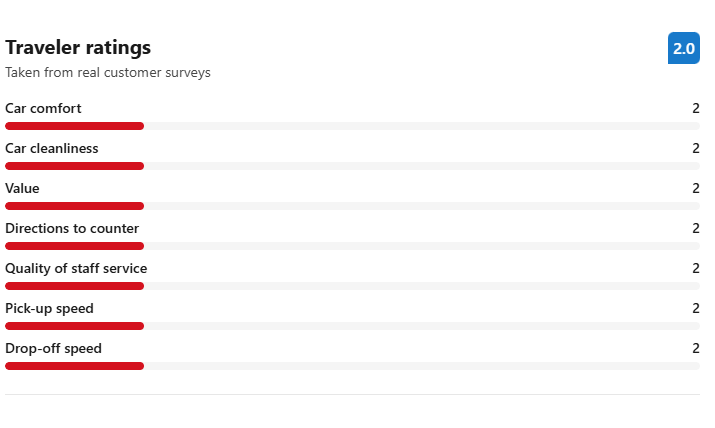Click the Traveler ratings heading
715x428 pixels.
tap(78, 47)
